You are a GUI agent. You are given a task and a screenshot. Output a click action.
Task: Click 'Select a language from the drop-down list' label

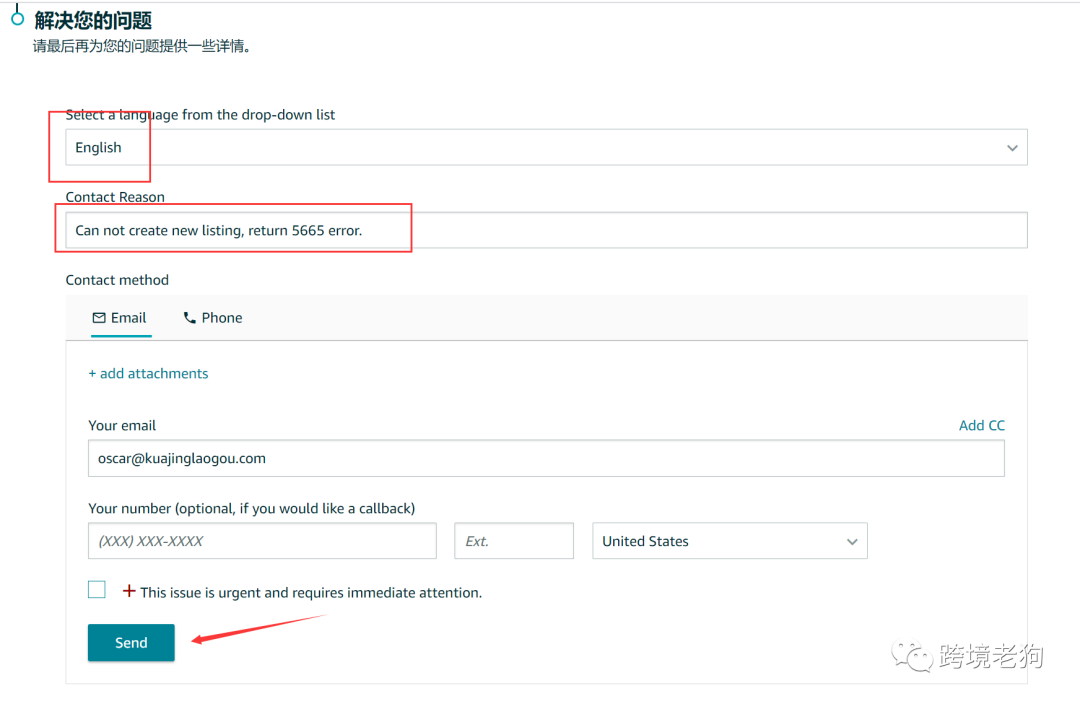point(200,114)
